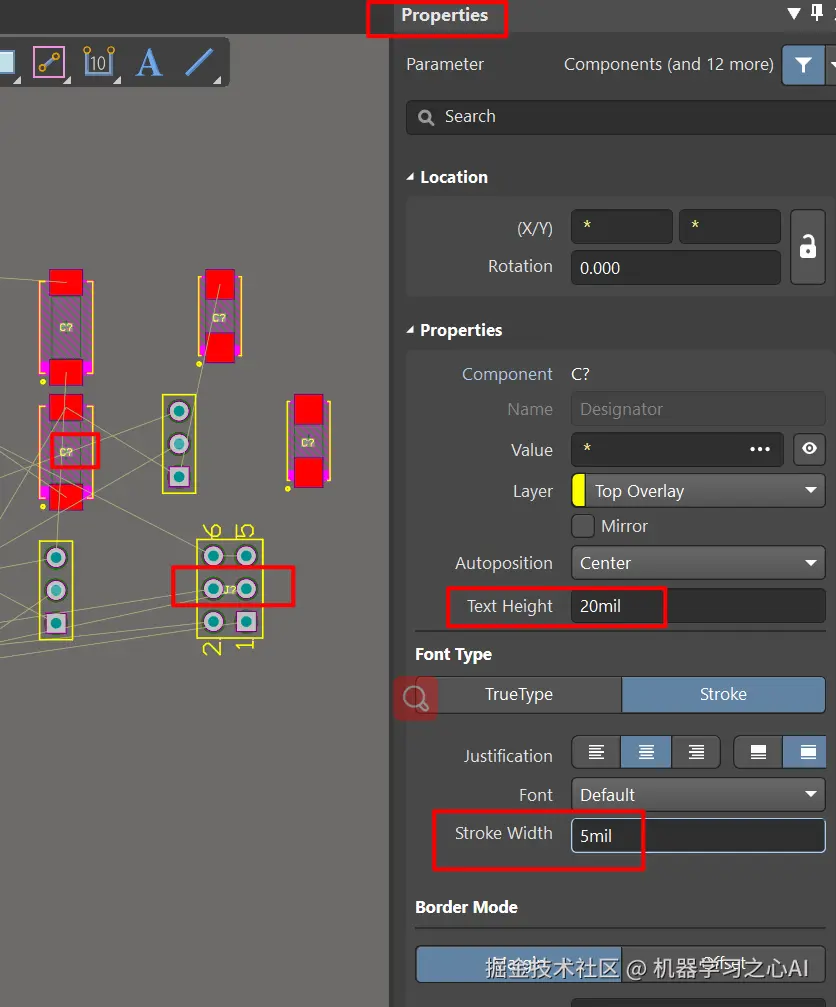836x1007 pixels.
Task: Toggle Value visibility eye icon
Action: pos(809,448)
